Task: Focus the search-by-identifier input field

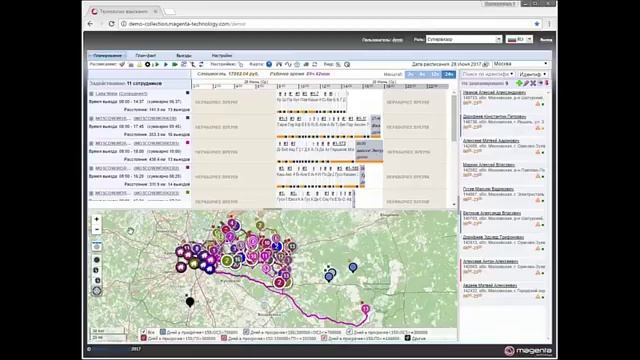Action: click(485, 74)
